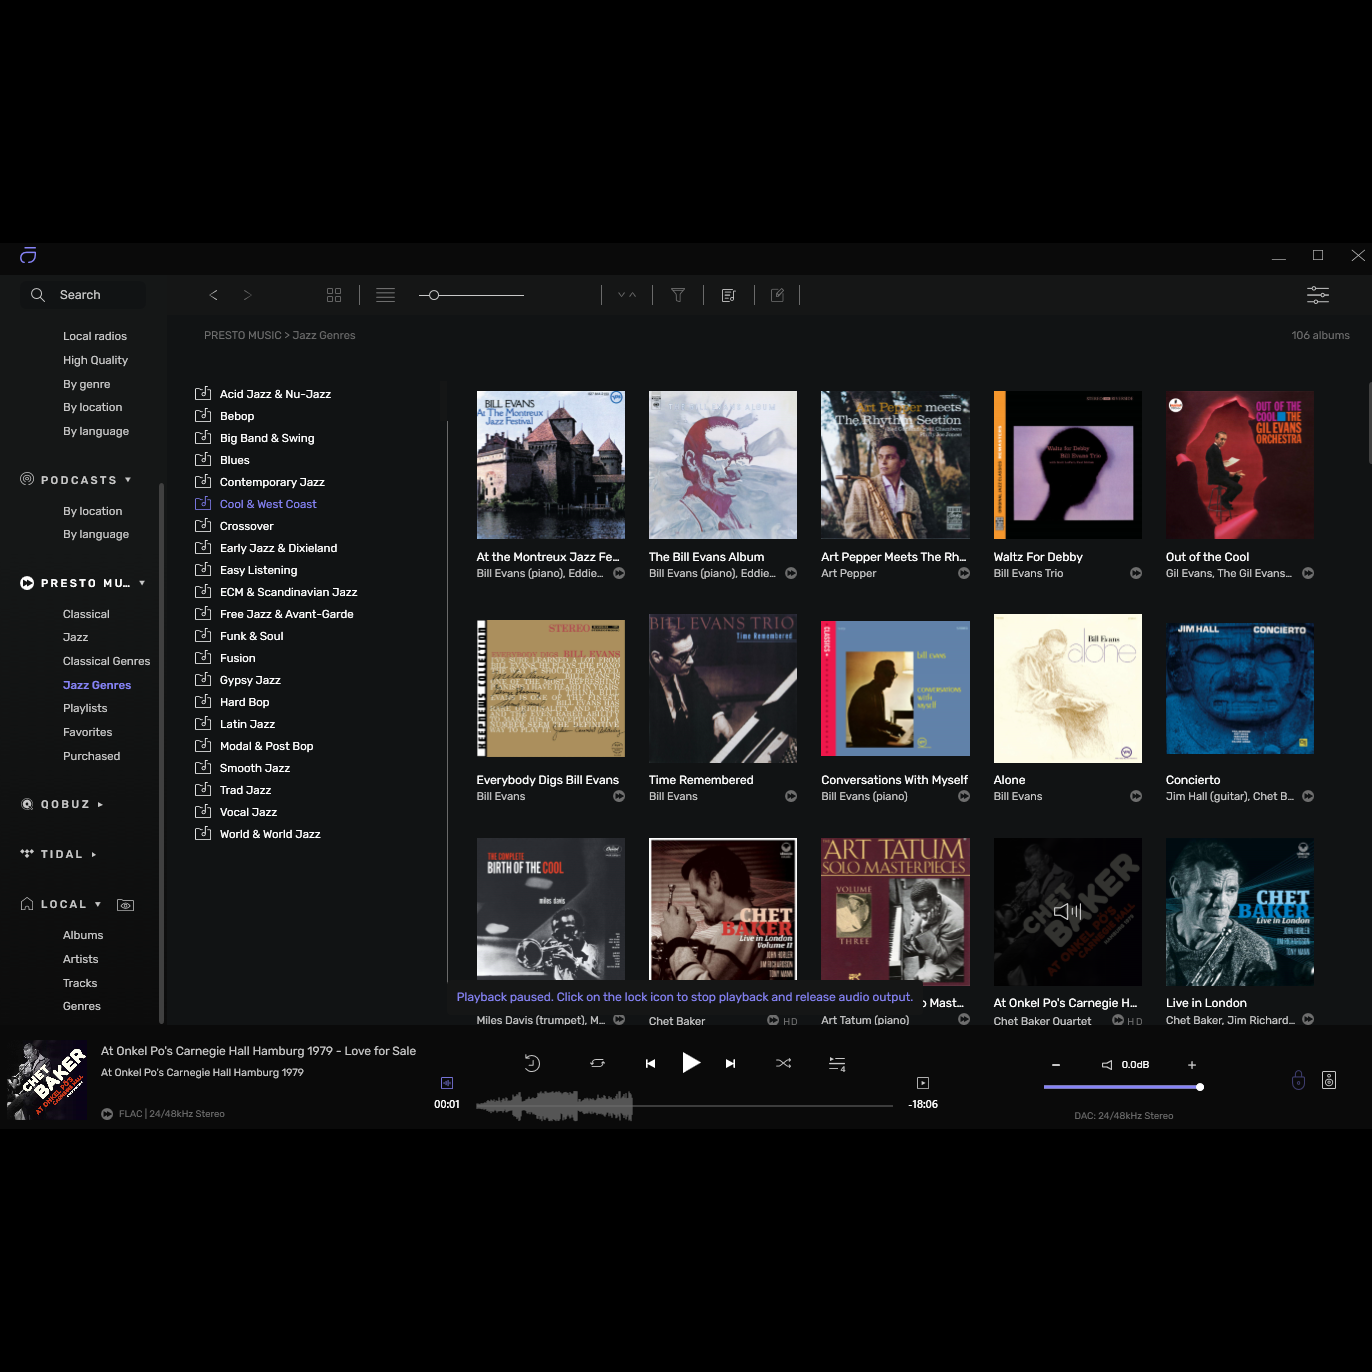The width and height of the screenshot is (1372, 1372).
Task: Open Playlists under Presto Music
Action: point(85,708)
